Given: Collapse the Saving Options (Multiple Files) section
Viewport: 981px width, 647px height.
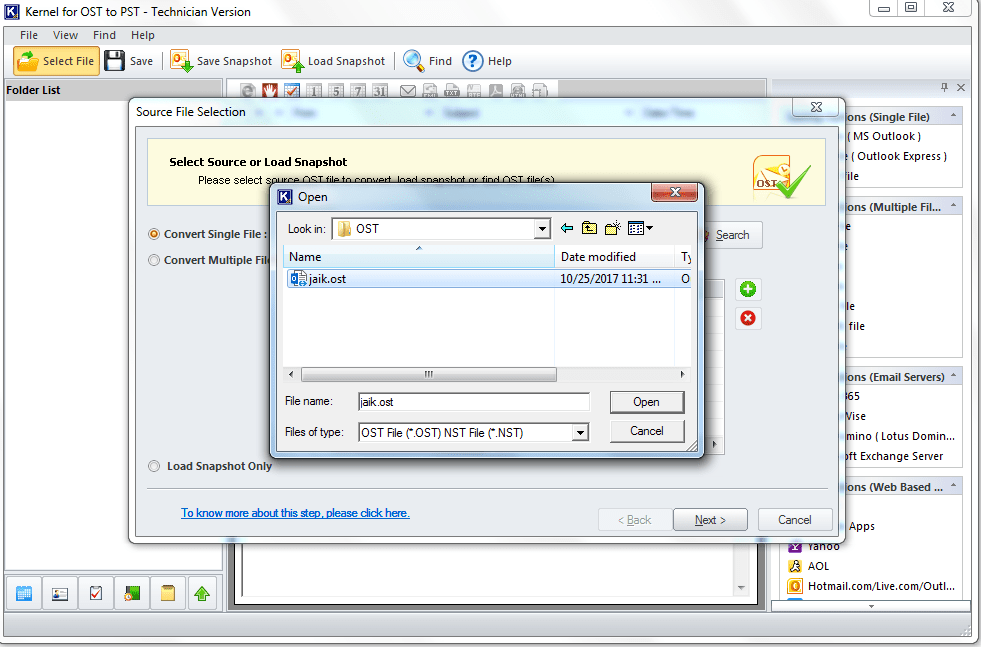Looking at the screenshot, I should [x=953, y=206].
